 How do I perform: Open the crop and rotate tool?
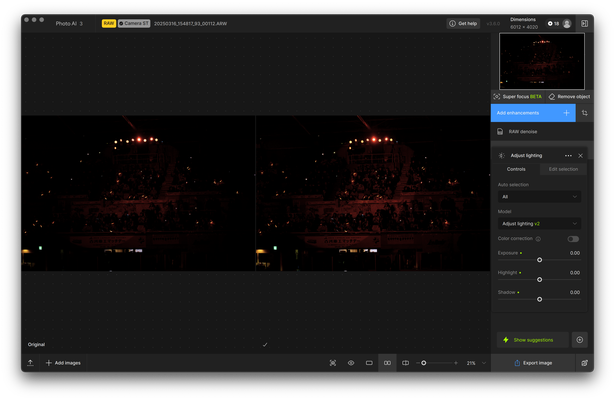(584, 113)
